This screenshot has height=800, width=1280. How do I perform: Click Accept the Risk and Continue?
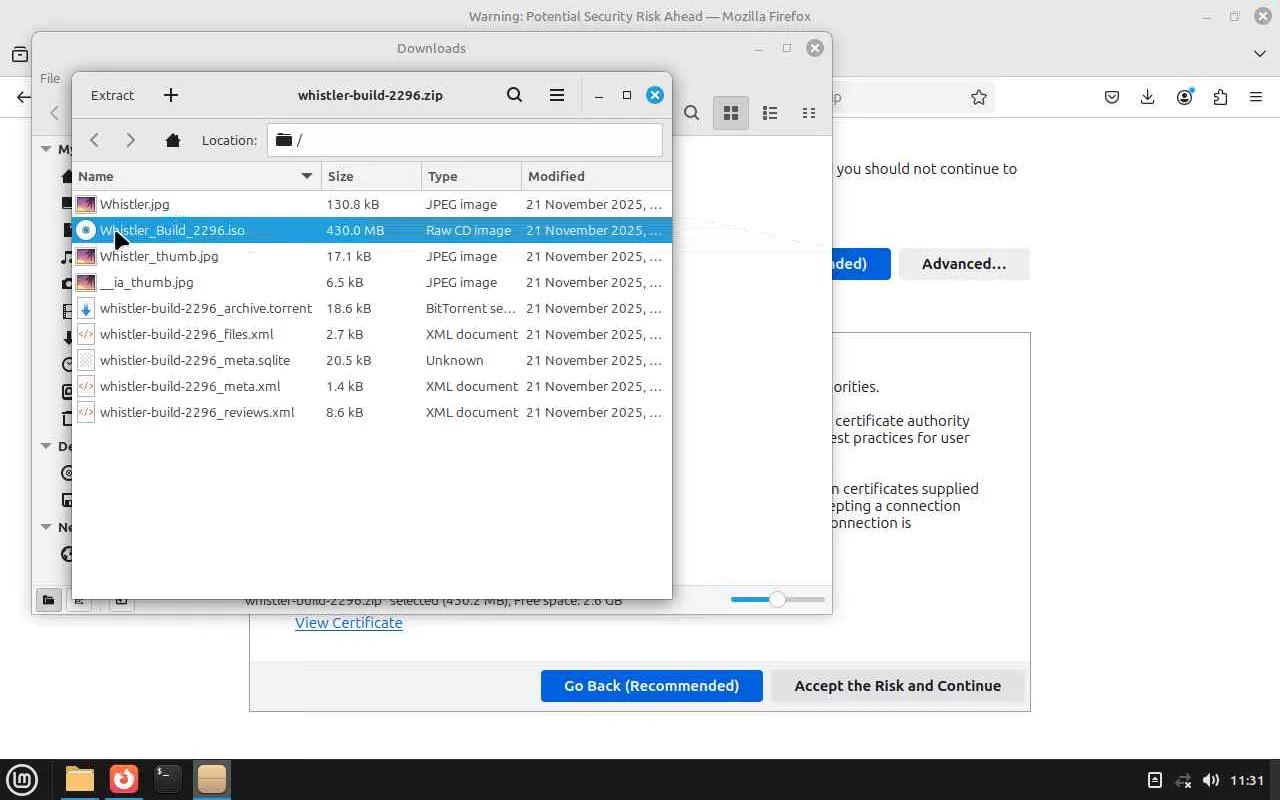[898, 686]
